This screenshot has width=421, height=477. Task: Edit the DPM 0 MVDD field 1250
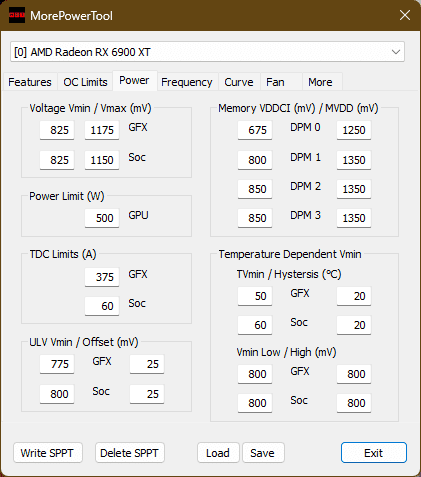[354, 130]
